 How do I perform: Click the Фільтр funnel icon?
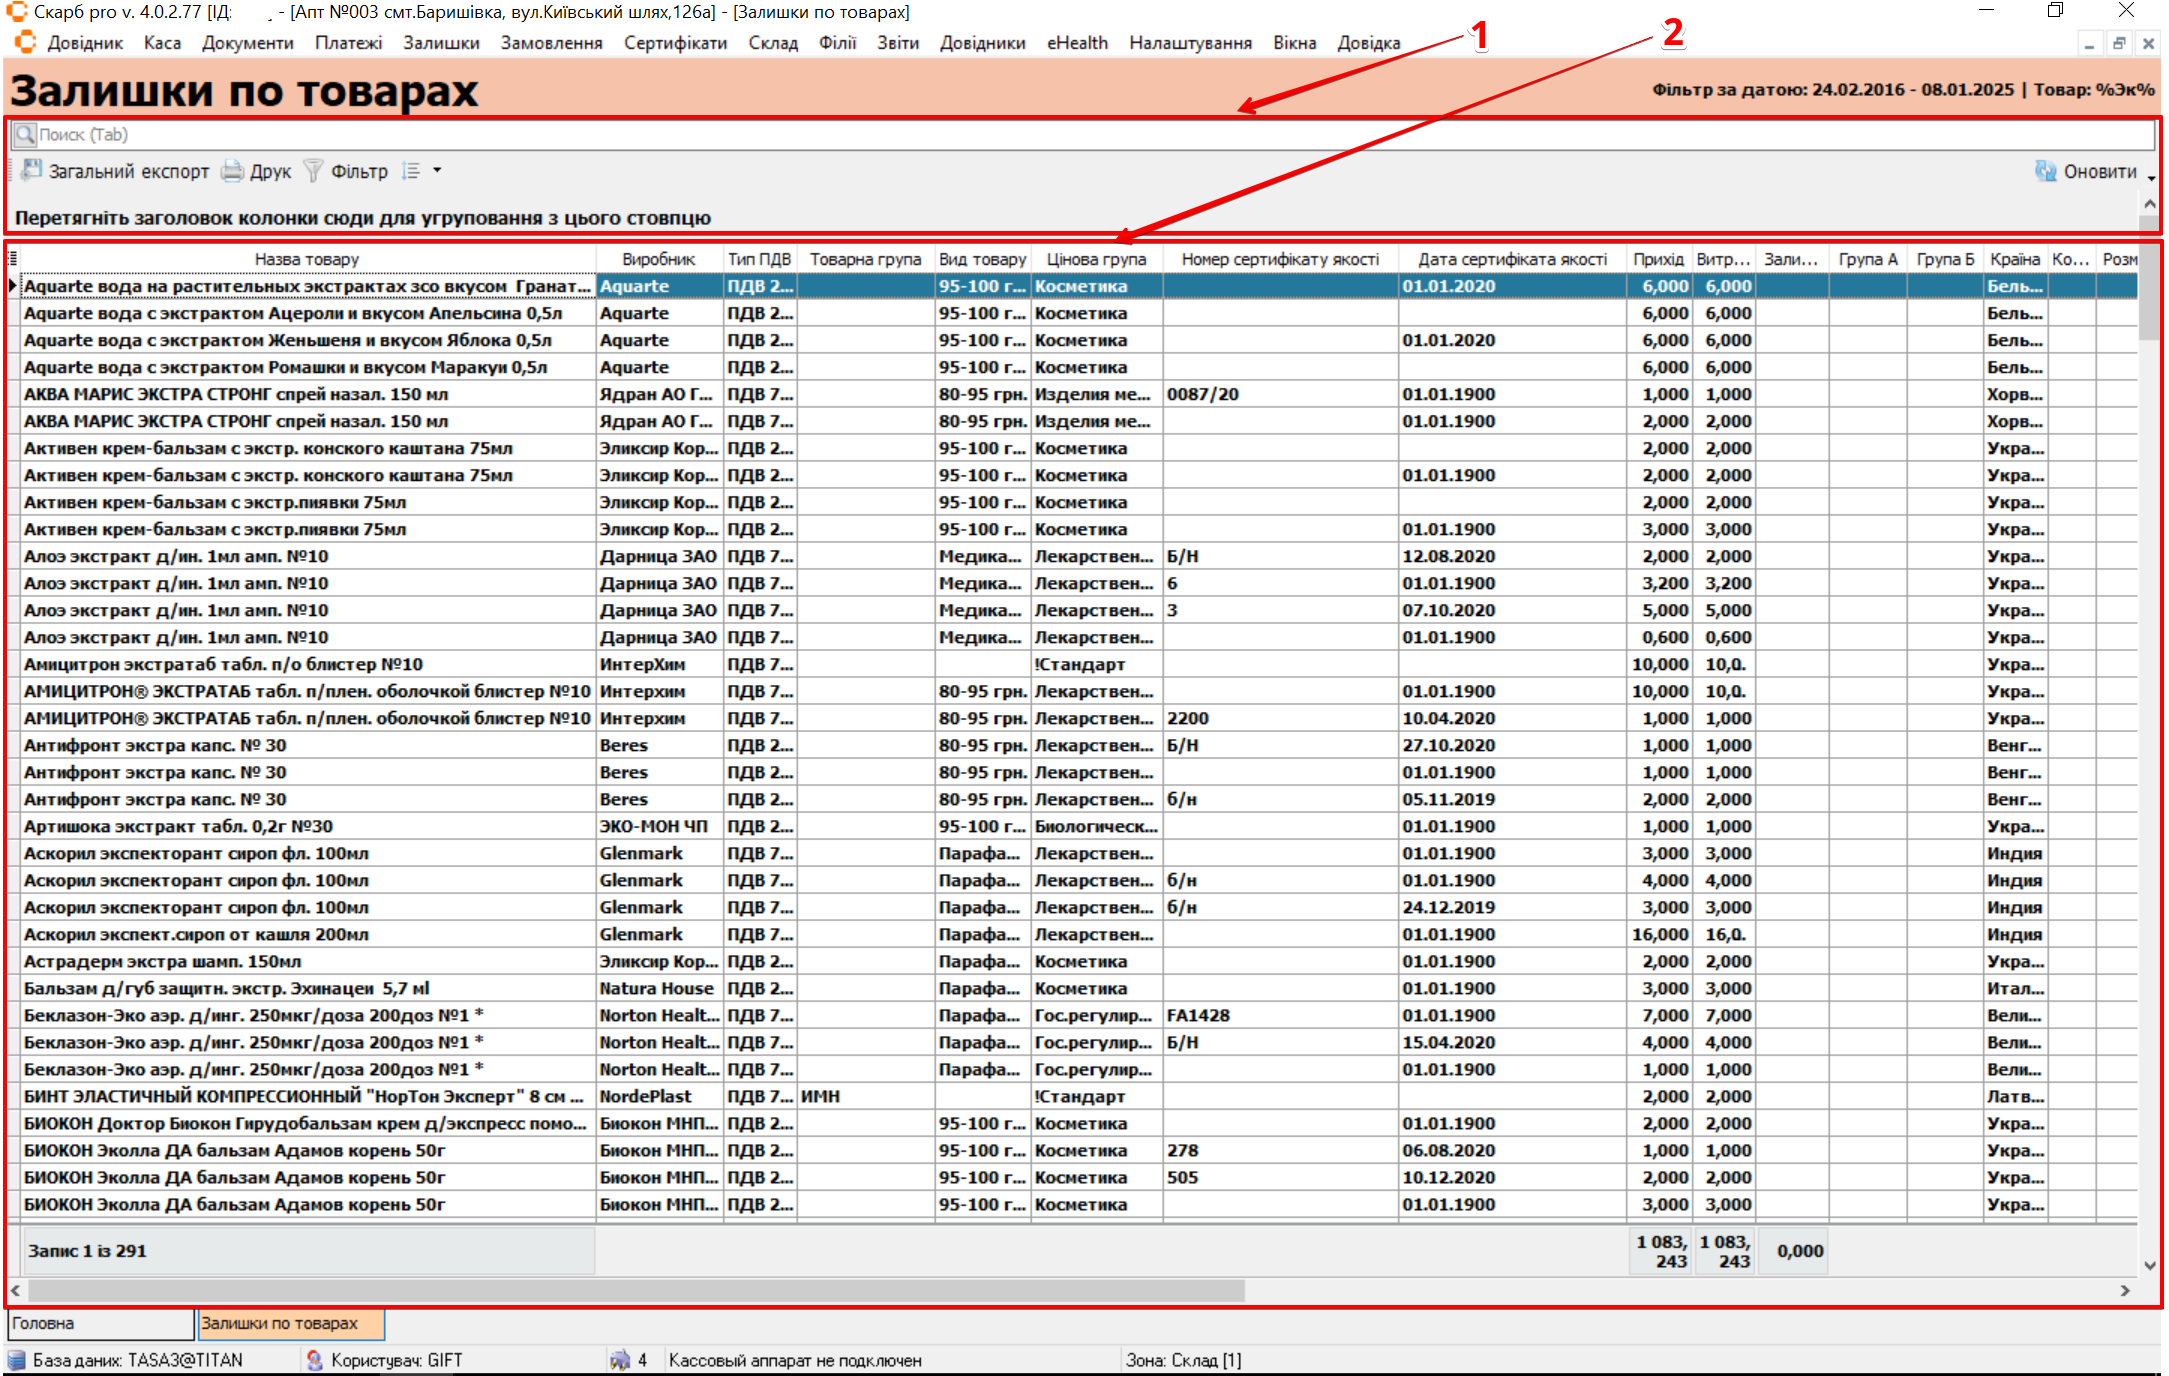(x=313, y=171)
